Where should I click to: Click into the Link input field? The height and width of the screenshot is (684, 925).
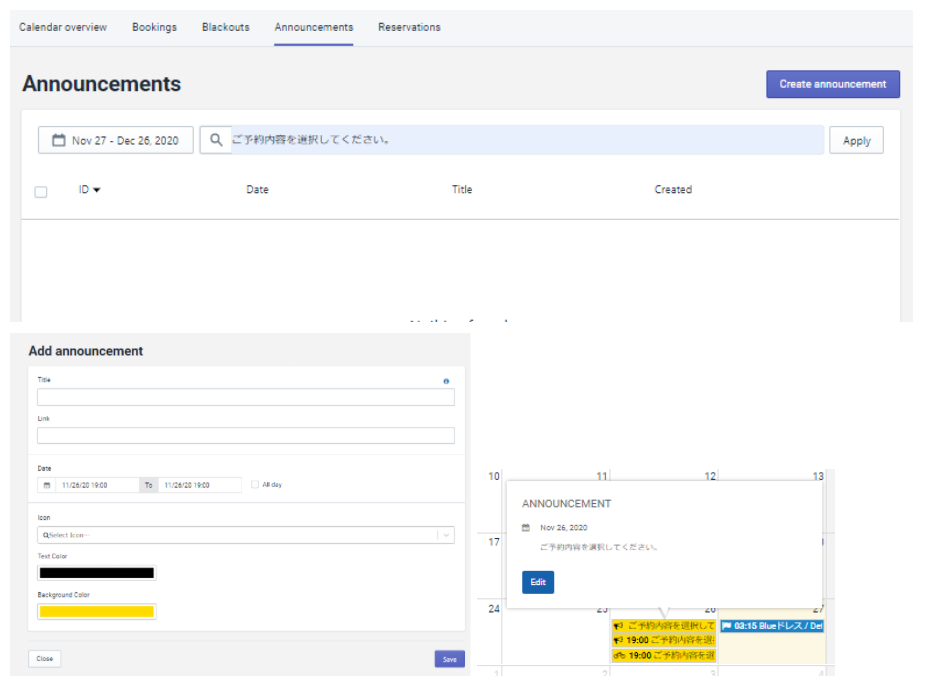(x=246, y=435)
